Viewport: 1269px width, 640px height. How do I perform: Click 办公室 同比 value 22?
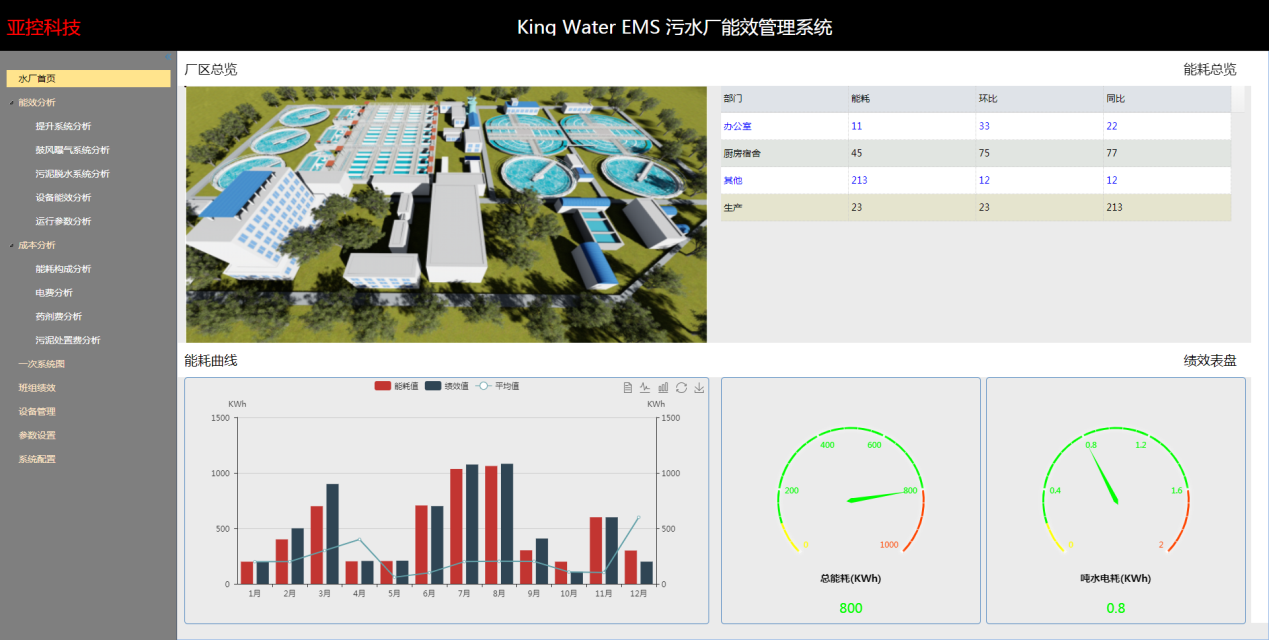(x=1112, y=126)
